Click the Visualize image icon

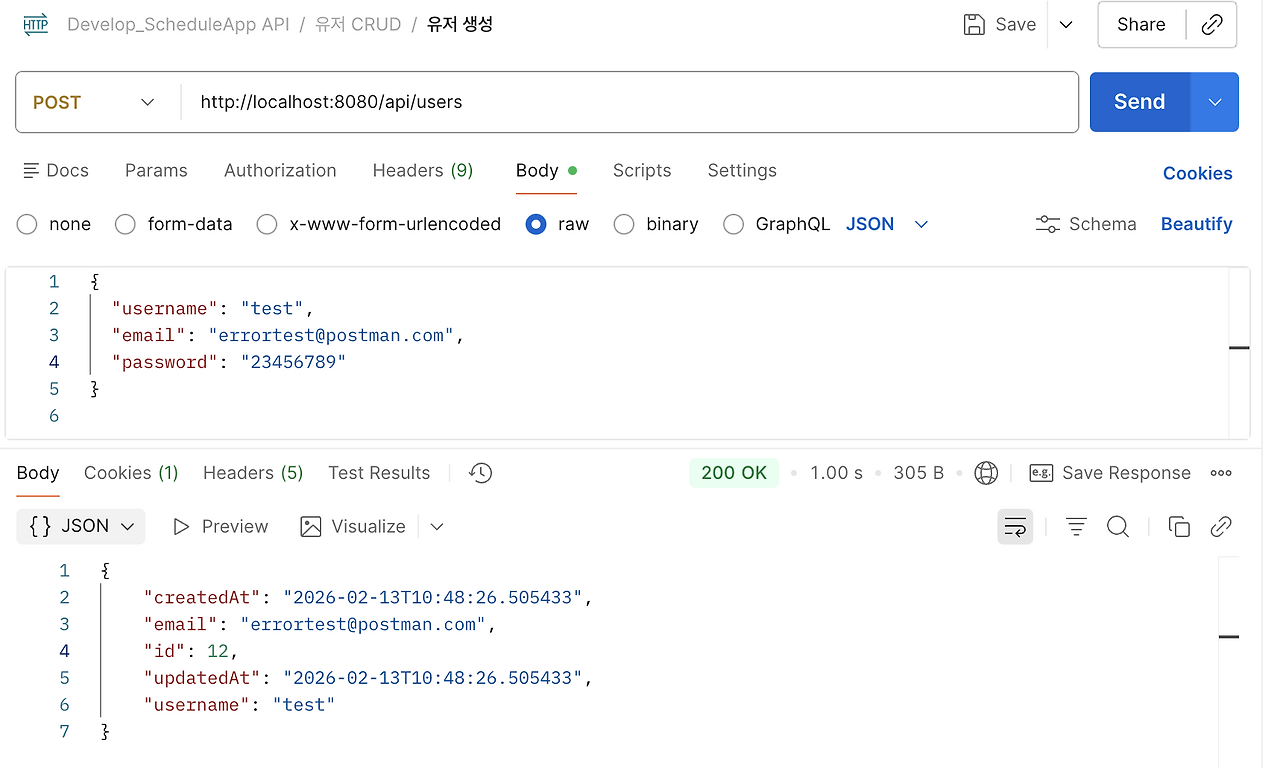tap(311, 526)
